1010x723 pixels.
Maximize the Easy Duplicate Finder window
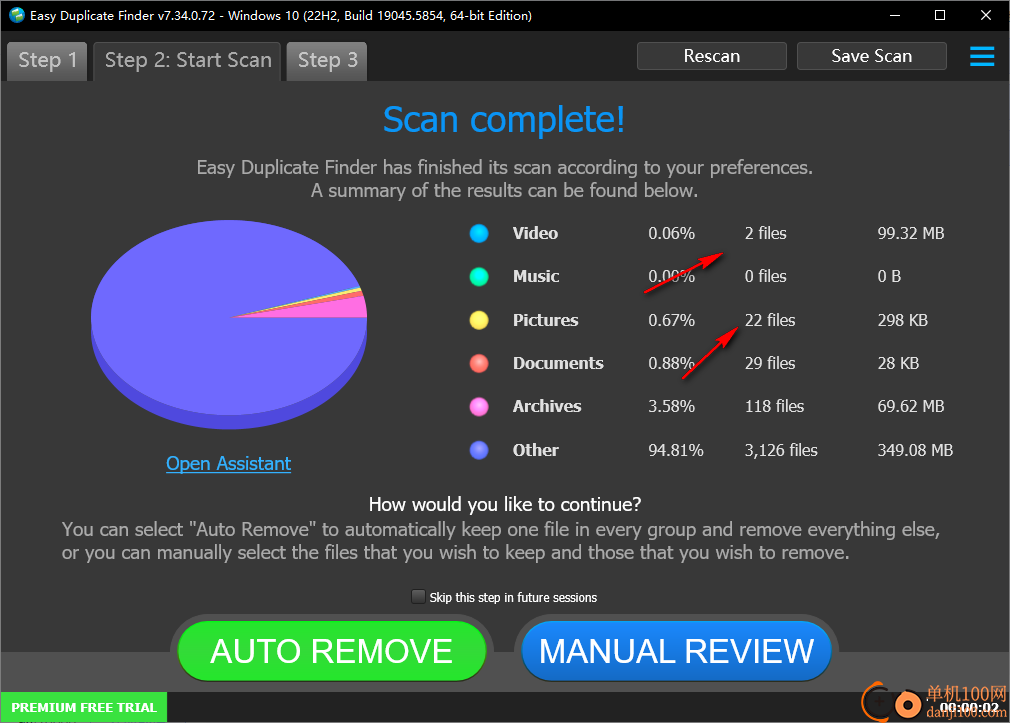point(940,15)
